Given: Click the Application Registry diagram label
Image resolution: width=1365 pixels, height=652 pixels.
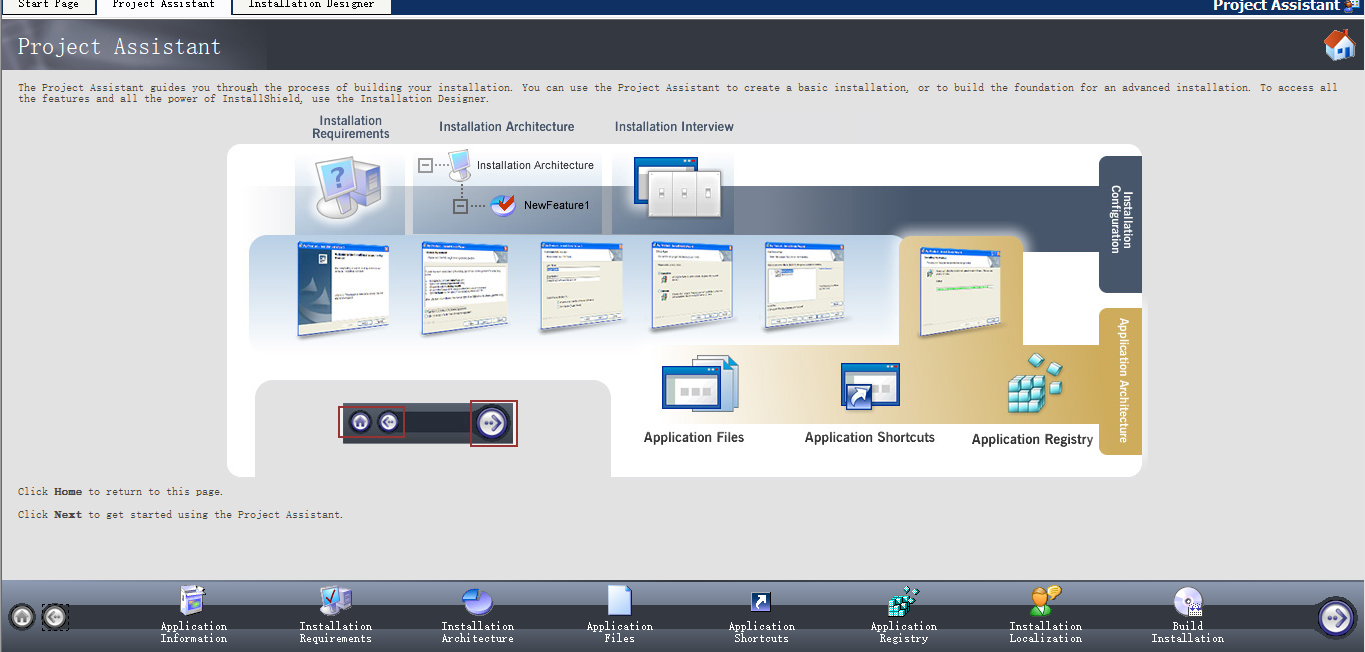Looking at the screenshot, I should pyautogui.click(x=1032, y=440).
